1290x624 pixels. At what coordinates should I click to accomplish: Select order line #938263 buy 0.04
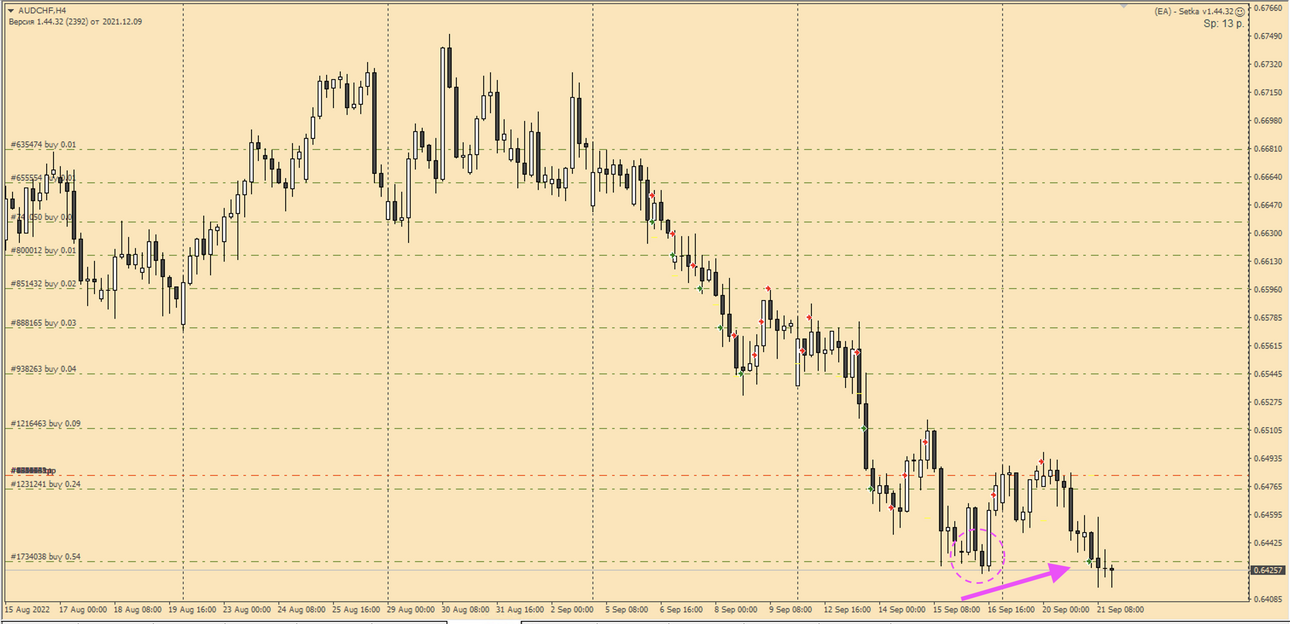(x=43, y=368)
